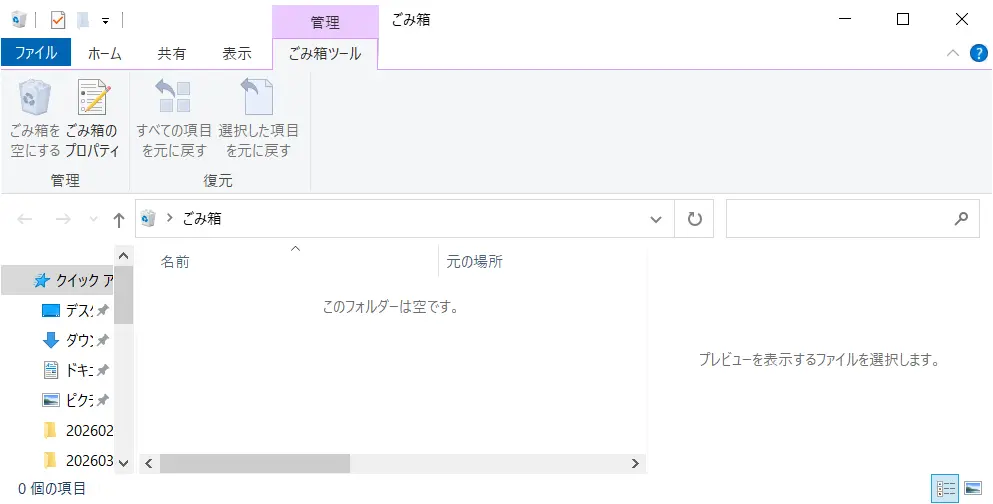Viewport: 993px width, 504px height.
Task: Click the 管理 contextual tab header
Action: 325,22
